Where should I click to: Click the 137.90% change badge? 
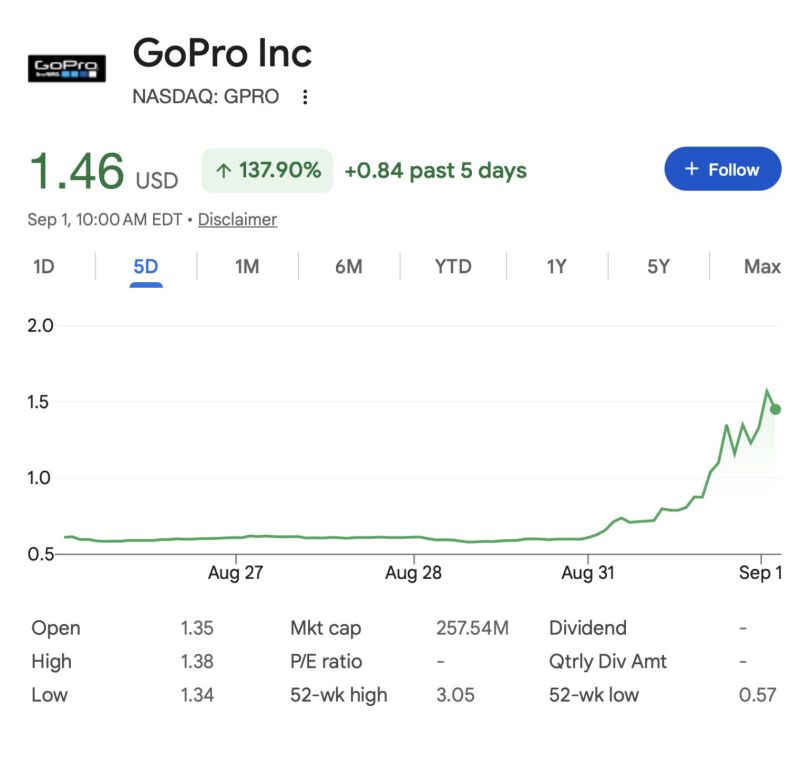(x=267, y=170)
